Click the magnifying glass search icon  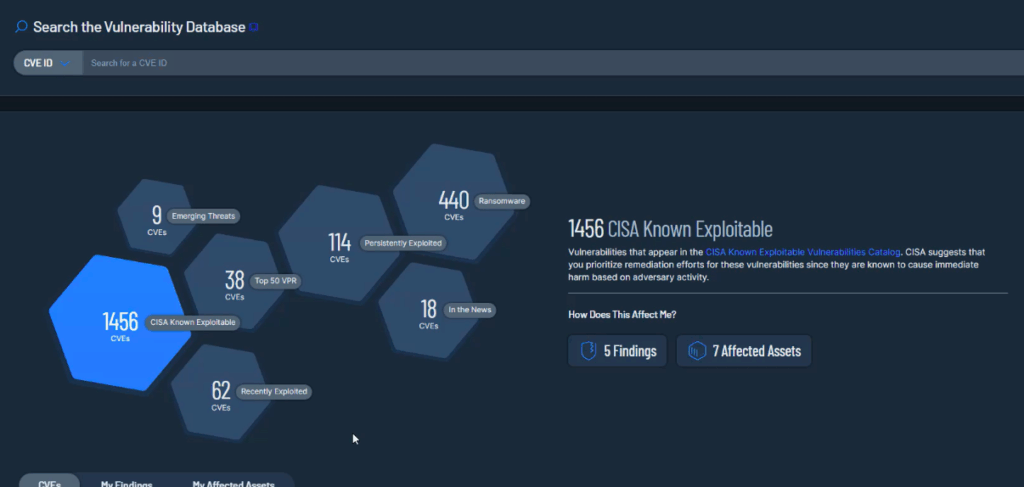(21, 27)
